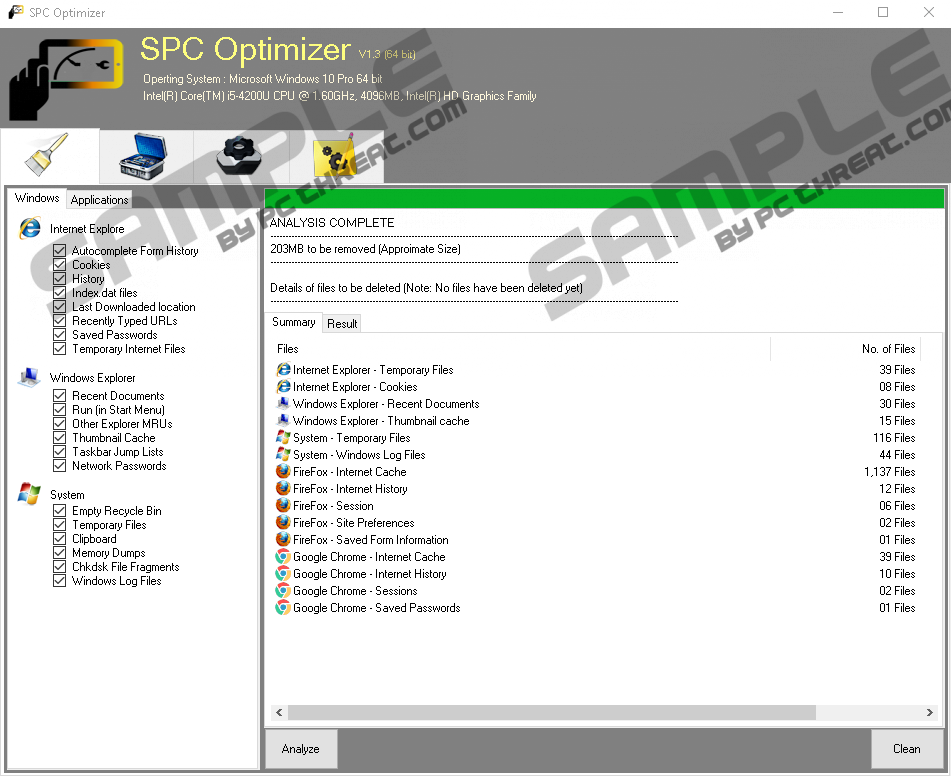Screen dimensions: 951x776
Task: Click the Analyze button
Action: [x=301, y=749]
